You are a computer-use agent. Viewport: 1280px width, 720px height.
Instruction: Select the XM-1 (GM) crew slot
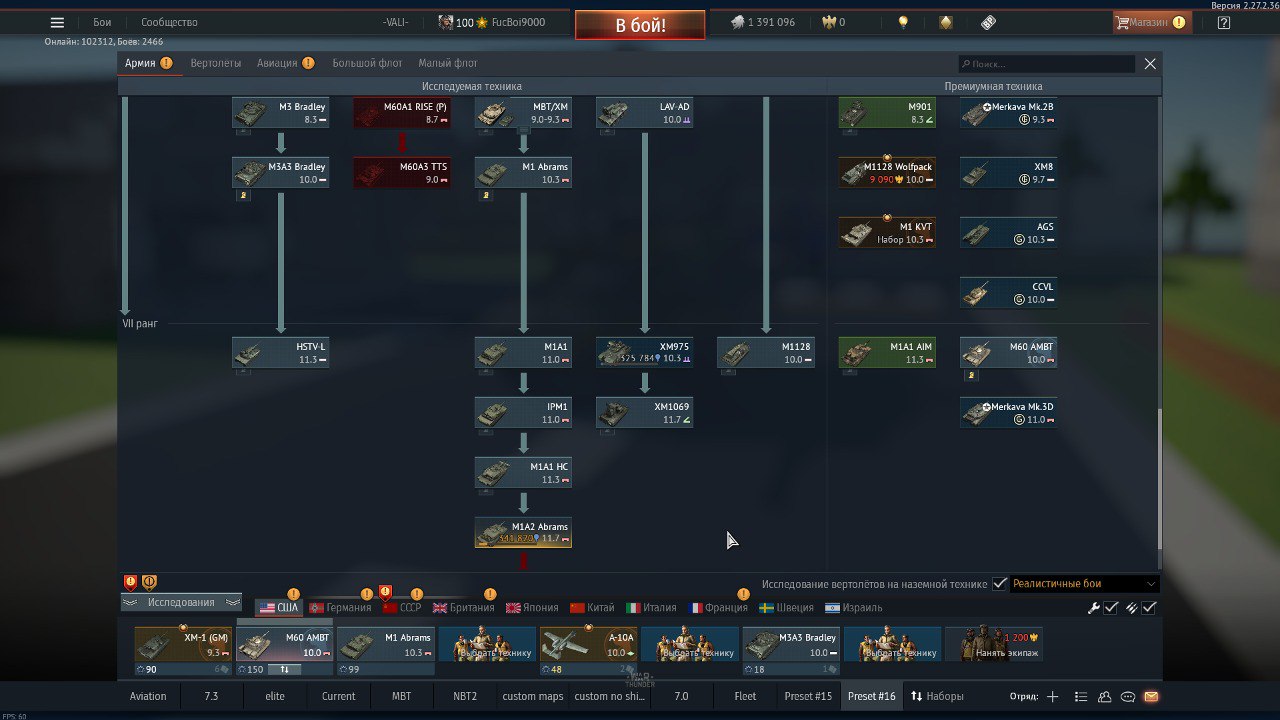tap(183, 644)
